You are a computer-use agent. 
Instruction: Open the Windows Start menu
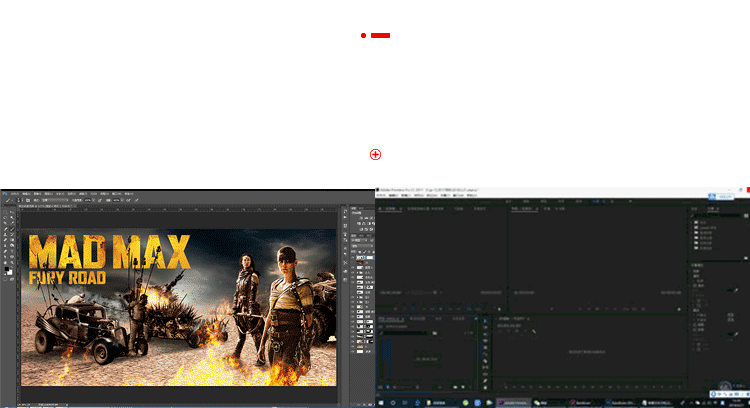click(x=381, y=403)
